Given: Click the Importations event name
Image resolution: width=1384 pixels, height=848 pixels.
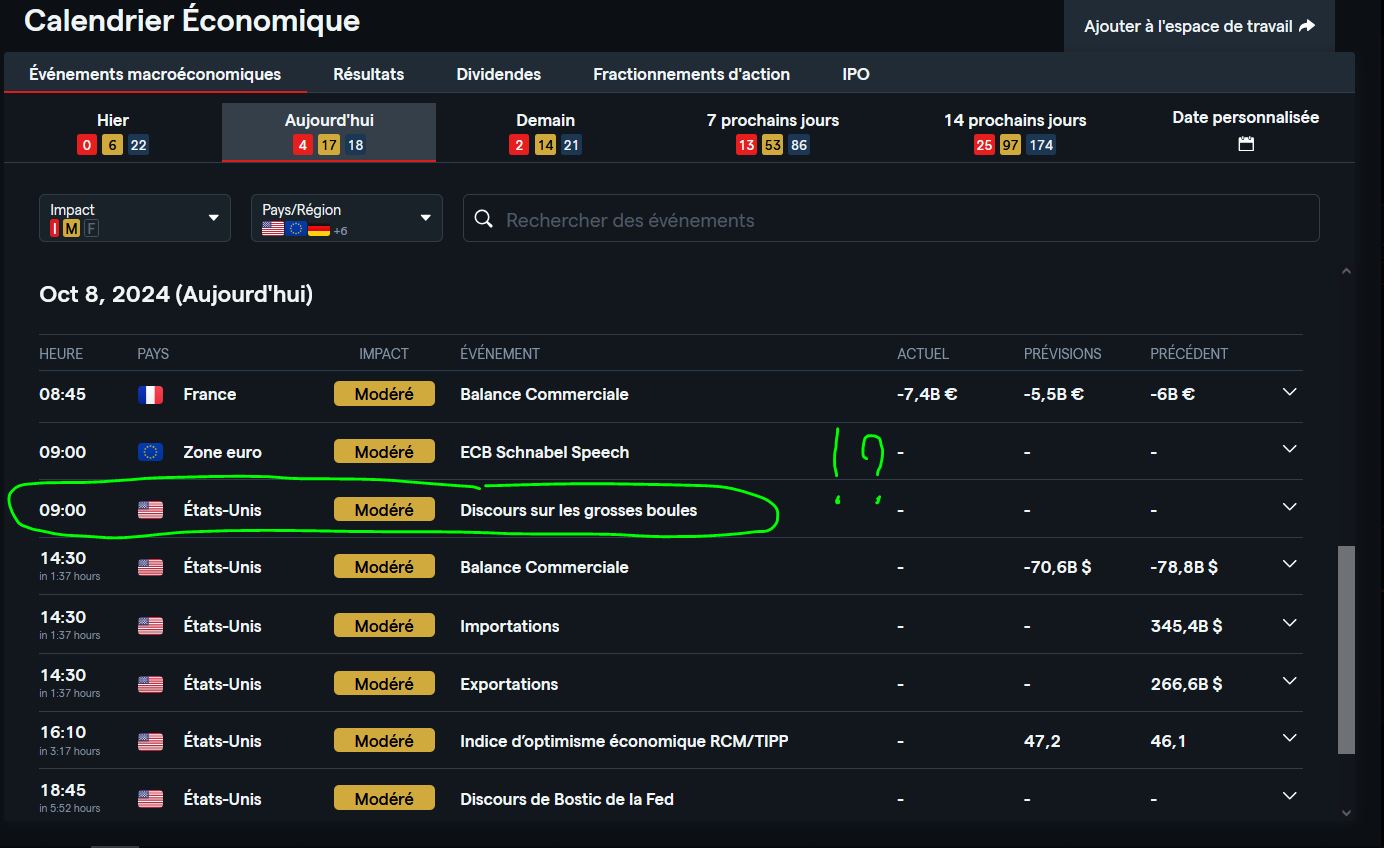Looking at the screenshot, I should [510, 626].
